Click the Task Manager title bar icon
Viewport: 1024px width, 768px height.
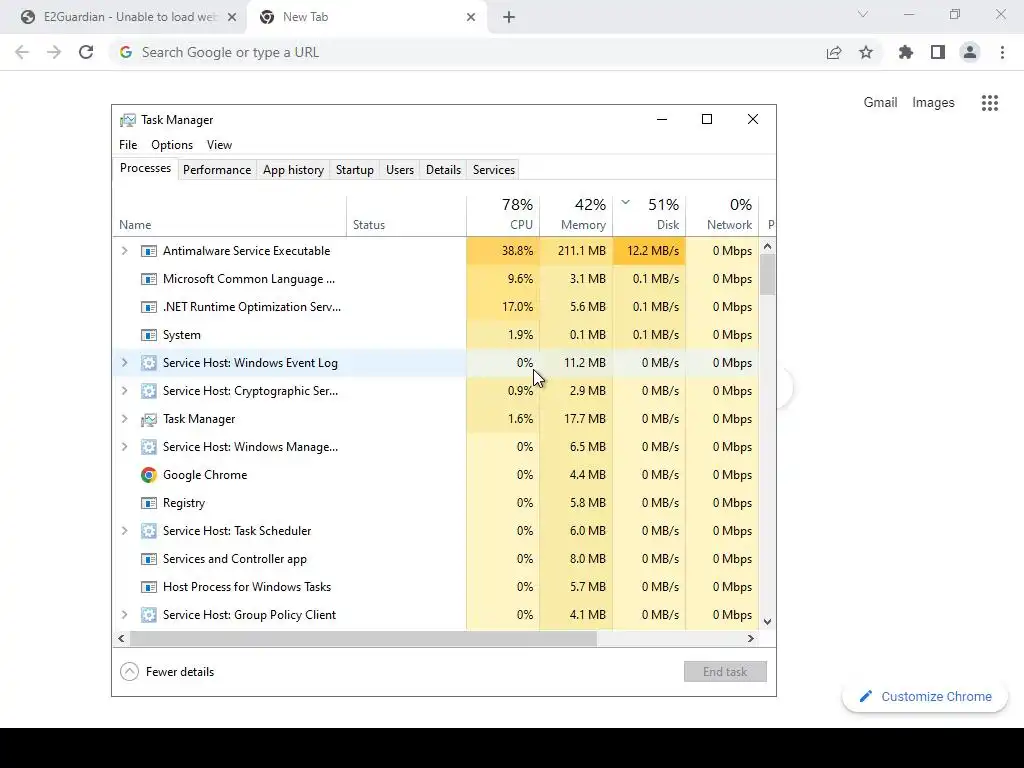128,120
